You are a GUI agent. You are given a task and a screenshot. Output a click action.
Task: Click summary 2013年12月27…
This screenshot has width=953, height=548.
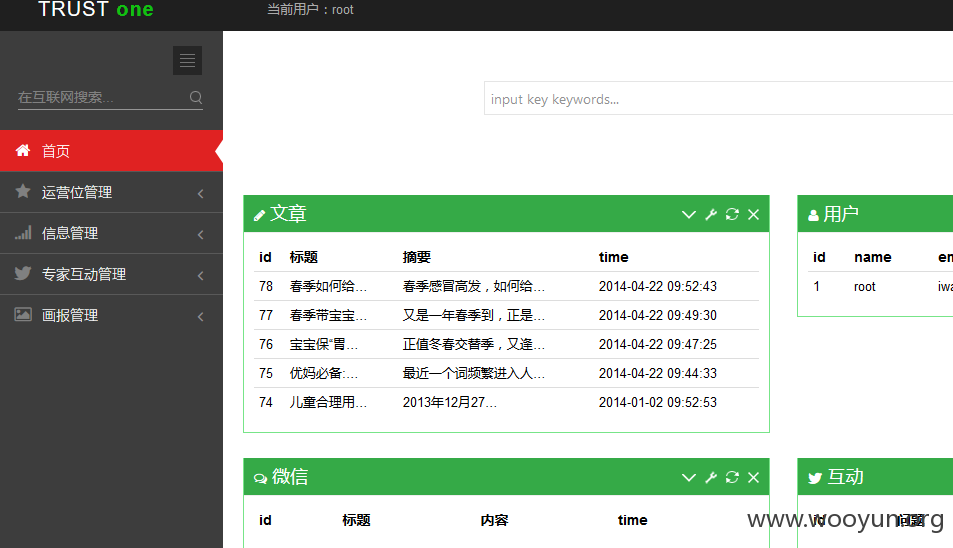(449, 402)
